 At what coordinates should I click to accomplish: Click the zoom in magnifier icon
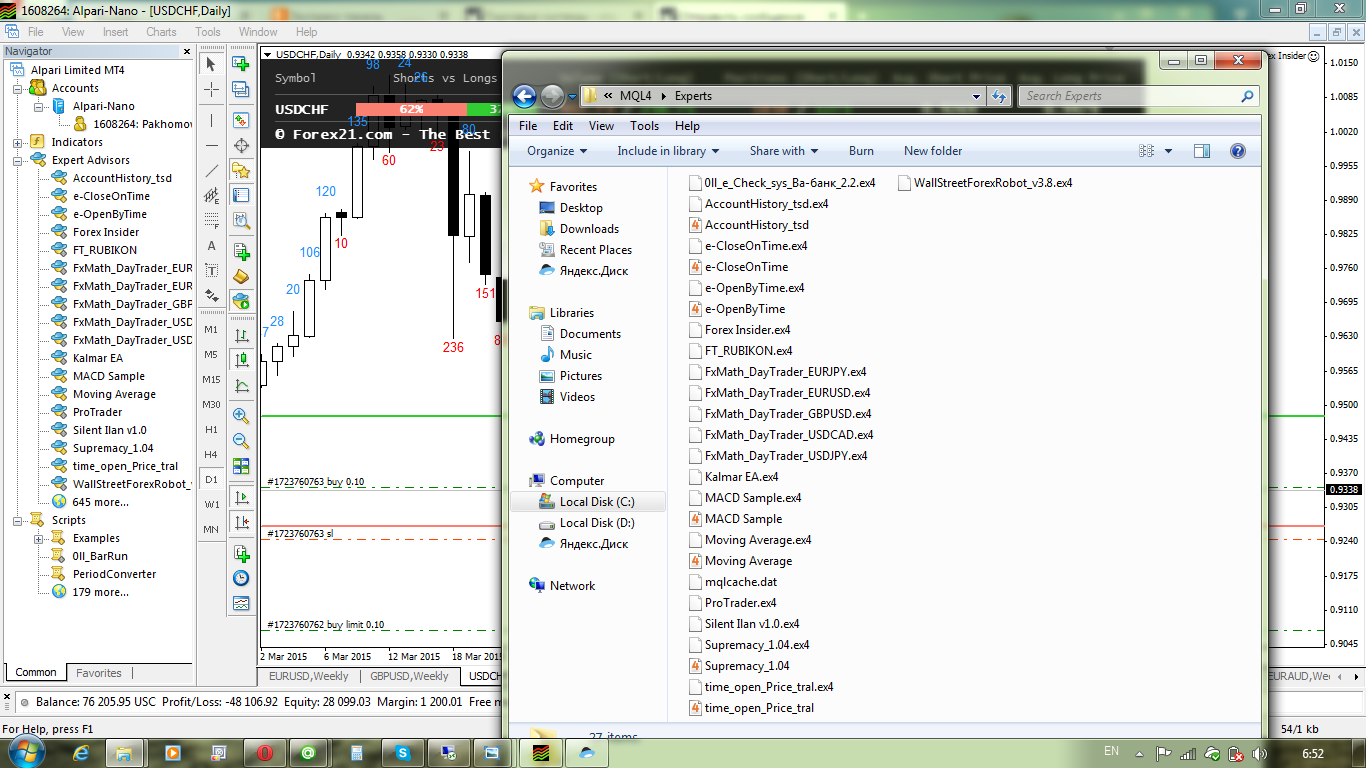tap(241, 415)
